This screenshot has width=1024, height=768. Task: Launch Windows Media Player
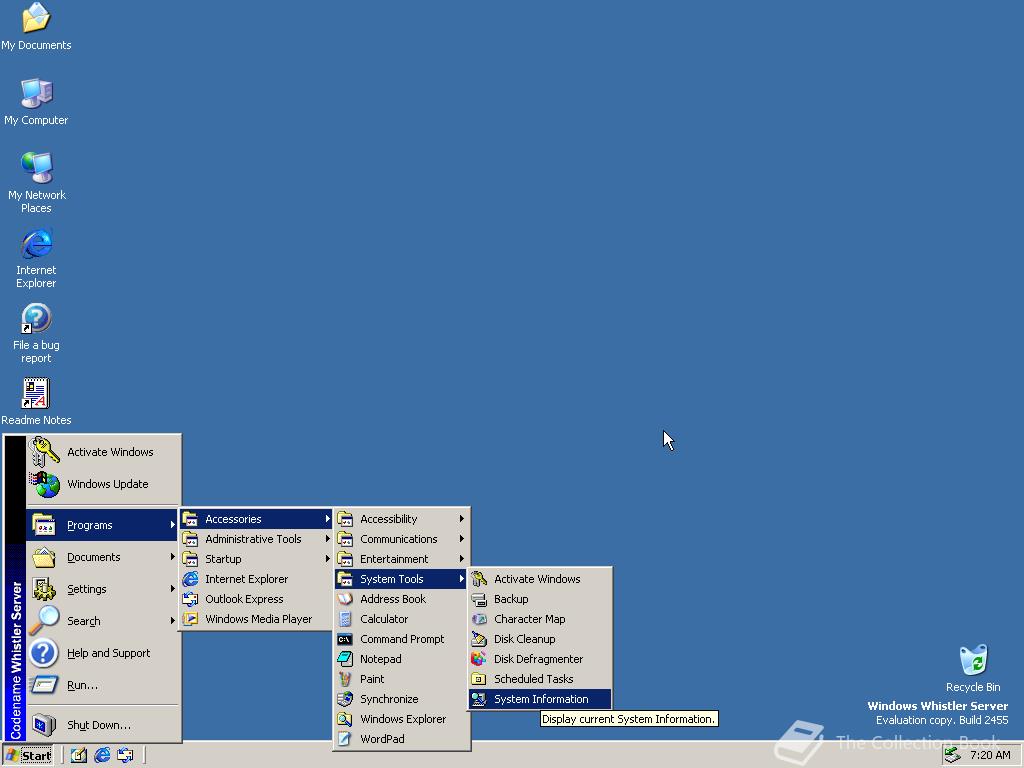point(256,619)
